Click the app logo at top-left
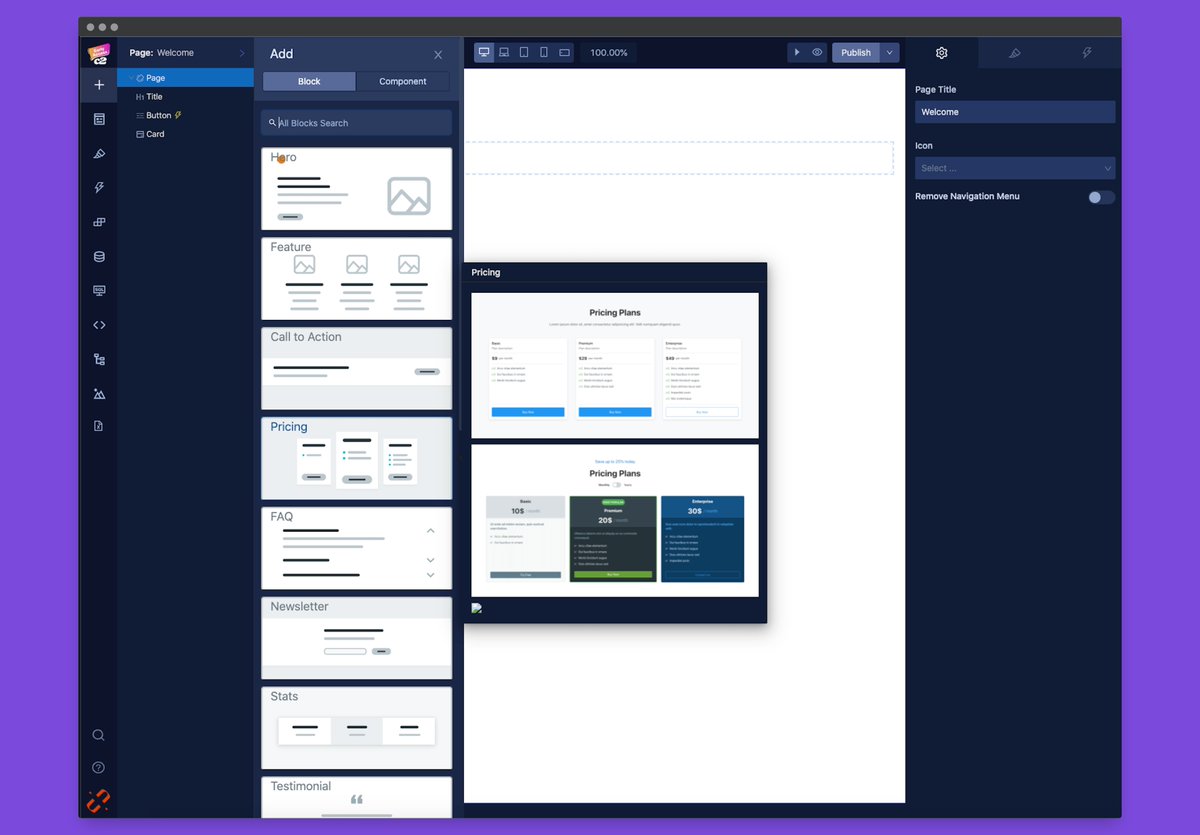Viewport: 1200px width, 835px height. coord(98,53)
